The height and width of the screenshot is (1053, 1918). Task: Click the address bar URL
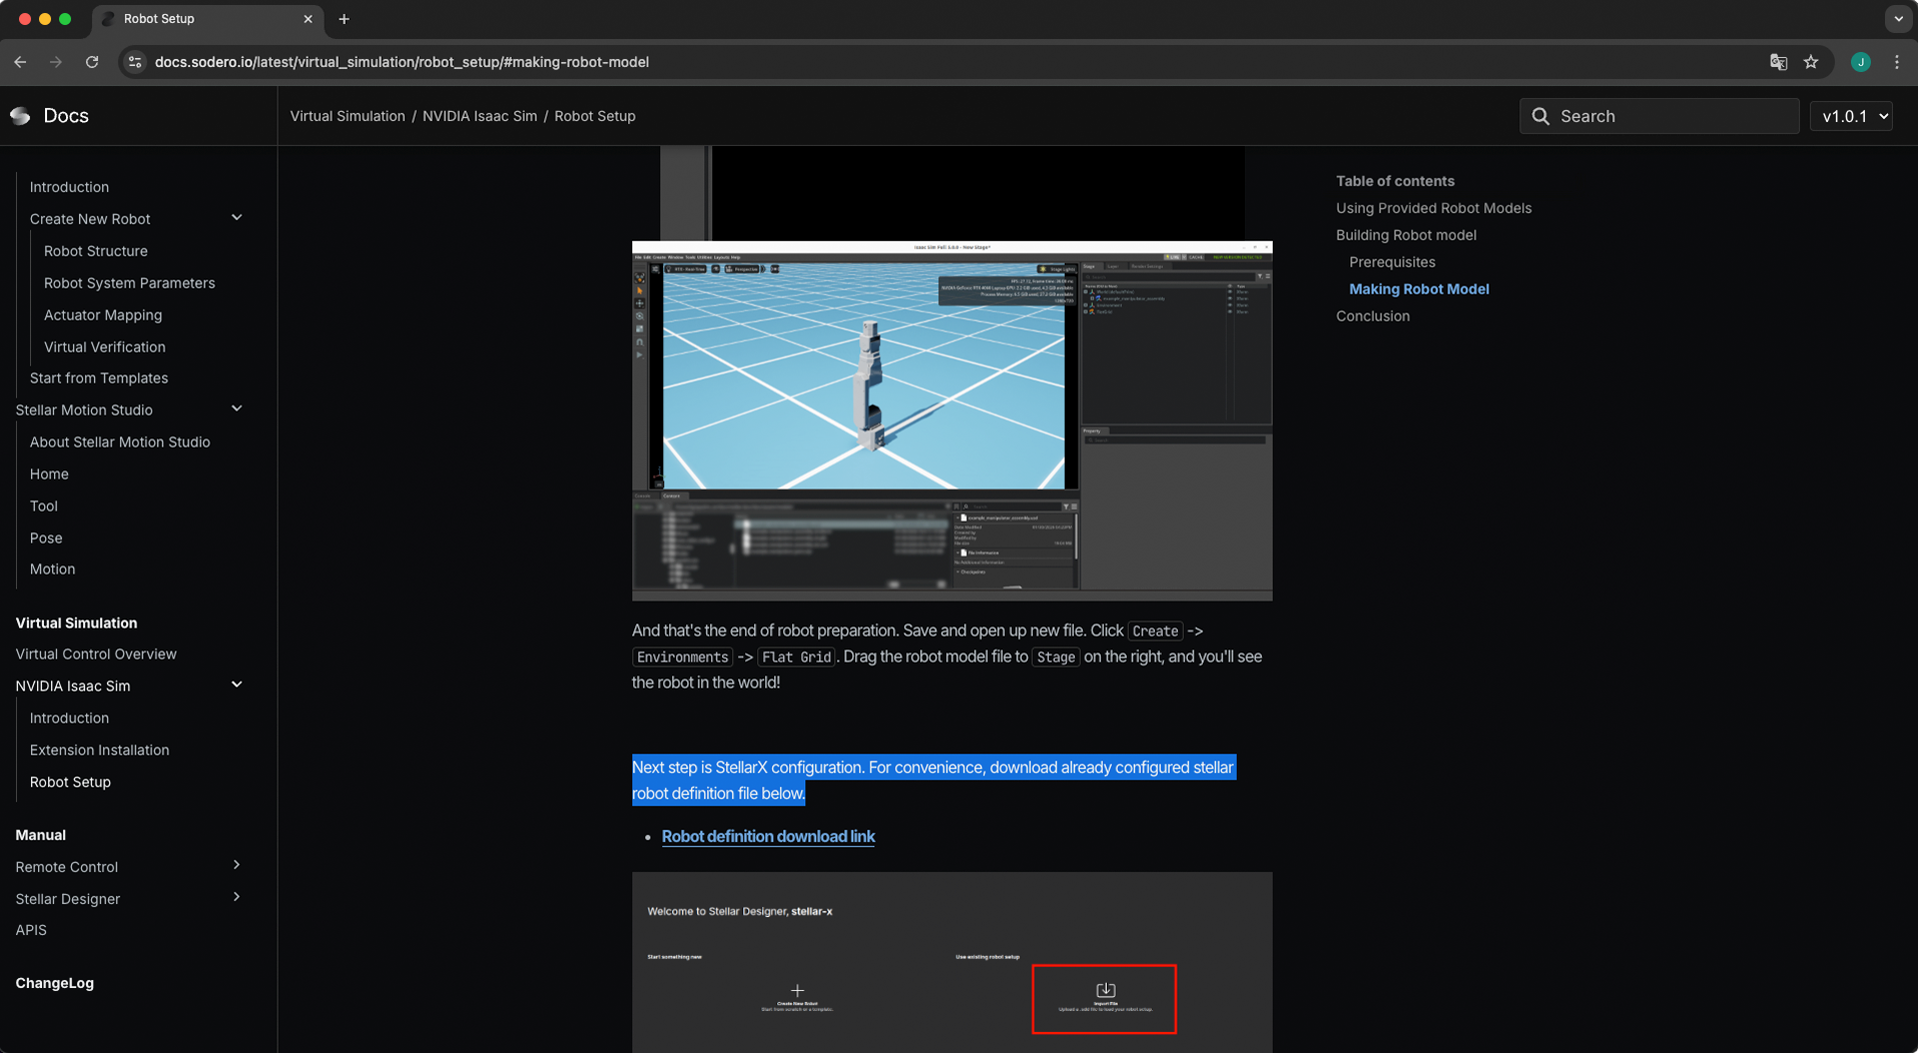click(x=402, y=62)
